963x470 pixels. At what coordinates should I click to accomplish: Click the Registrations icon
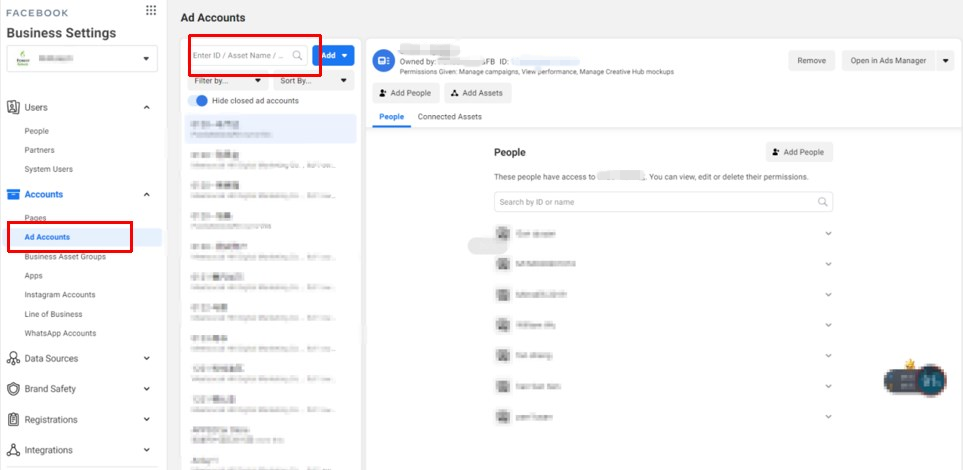(x=14, y=420)
